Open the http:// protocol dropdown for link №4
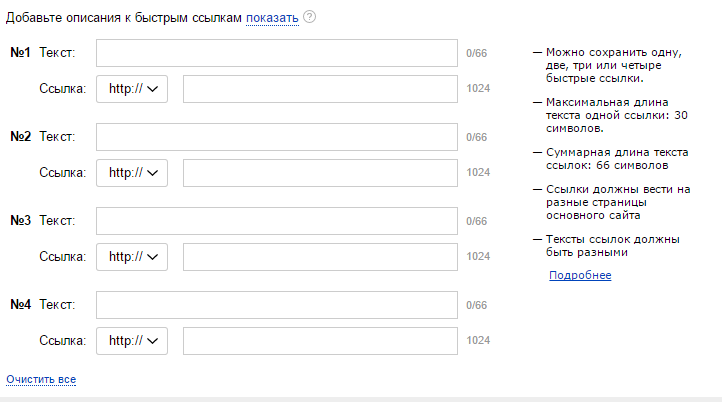The height and width of the screenshot is (402, 722). coord(132,340)
